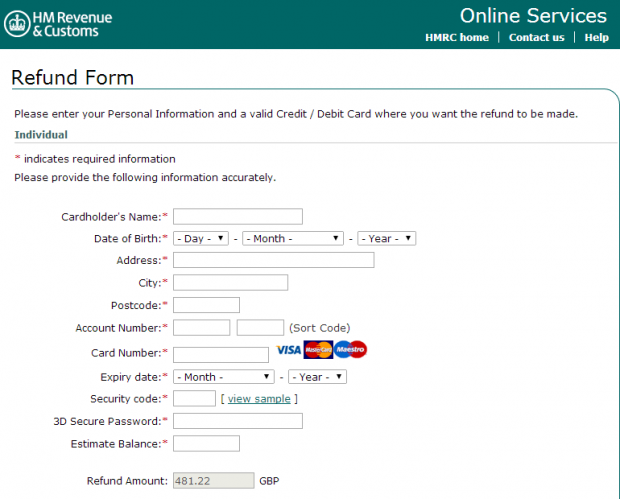Screen dimensions: 620x499
Task: Click the Maestro card logo
Action: (x=350, y=350)
